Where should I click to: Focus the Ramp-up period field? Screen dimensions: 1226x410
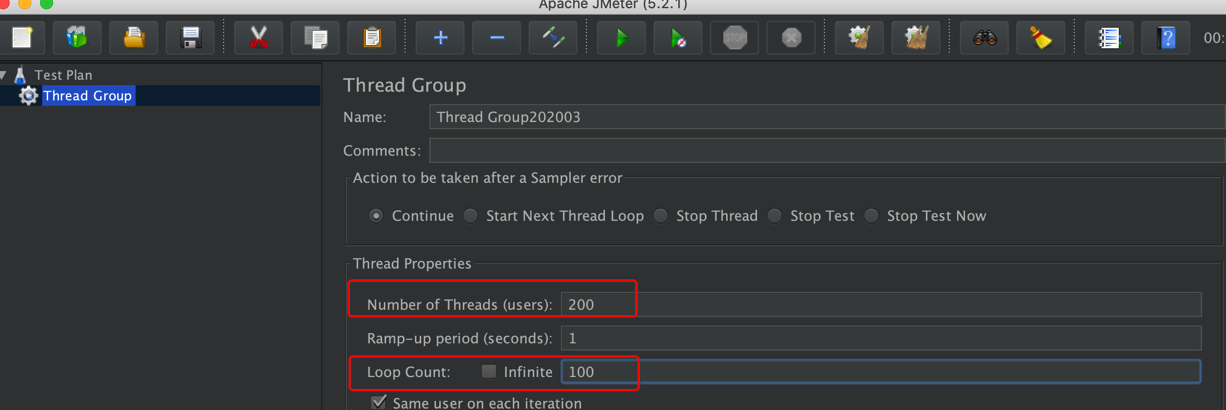pos(881,338)
